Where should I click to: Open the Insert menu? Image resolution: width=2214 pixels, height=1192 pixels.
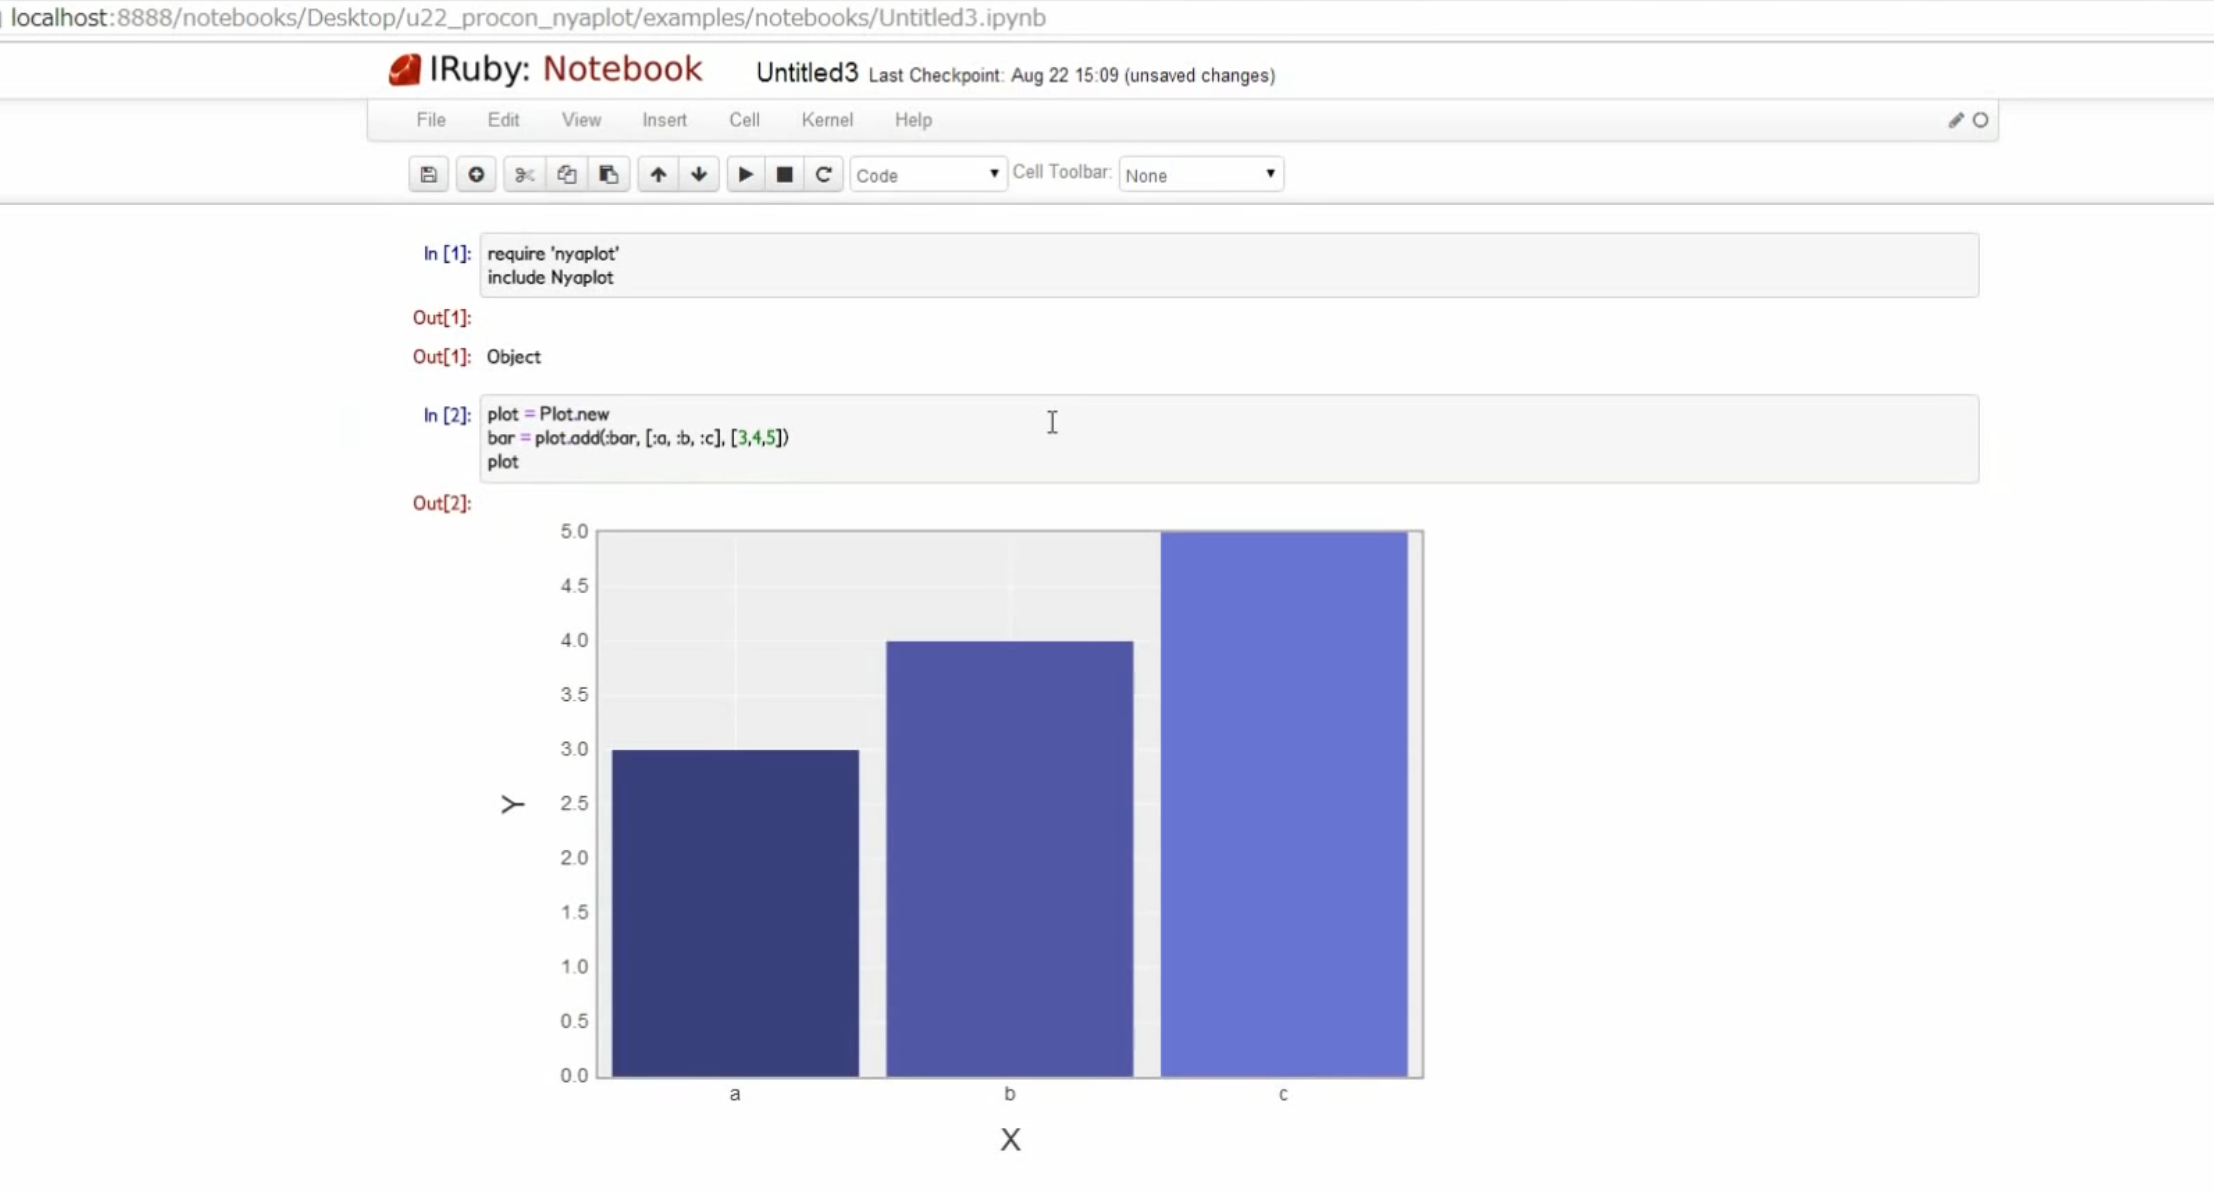click(x=664, y=120)
